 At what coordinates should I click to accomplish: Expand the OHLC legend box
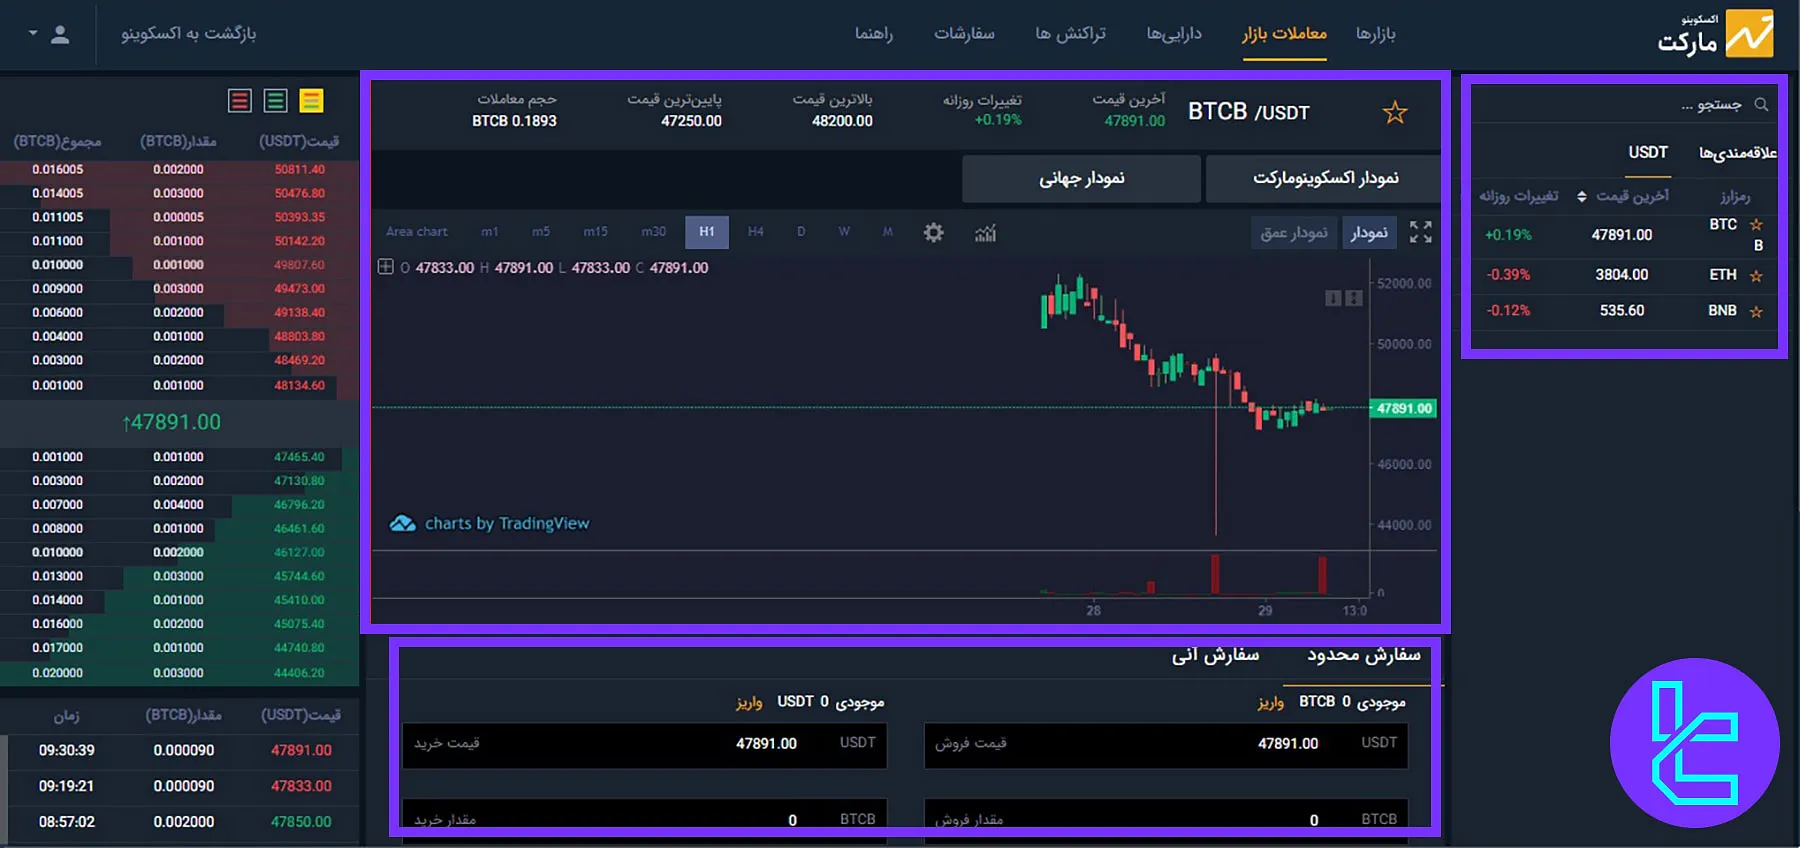click(x=385, y=267)
